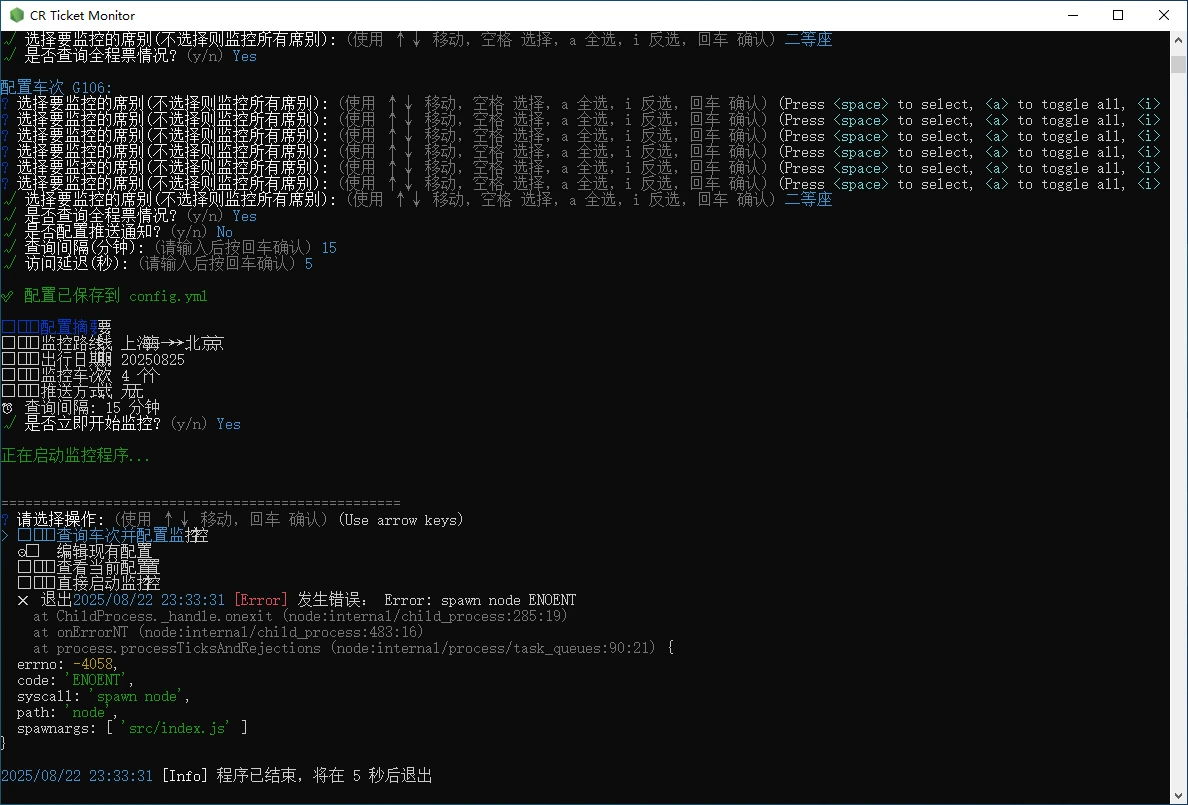This screenshot has height=805, width=1188.
Task: Click the question mark before 请选择操作
Action: pos(5,520)
